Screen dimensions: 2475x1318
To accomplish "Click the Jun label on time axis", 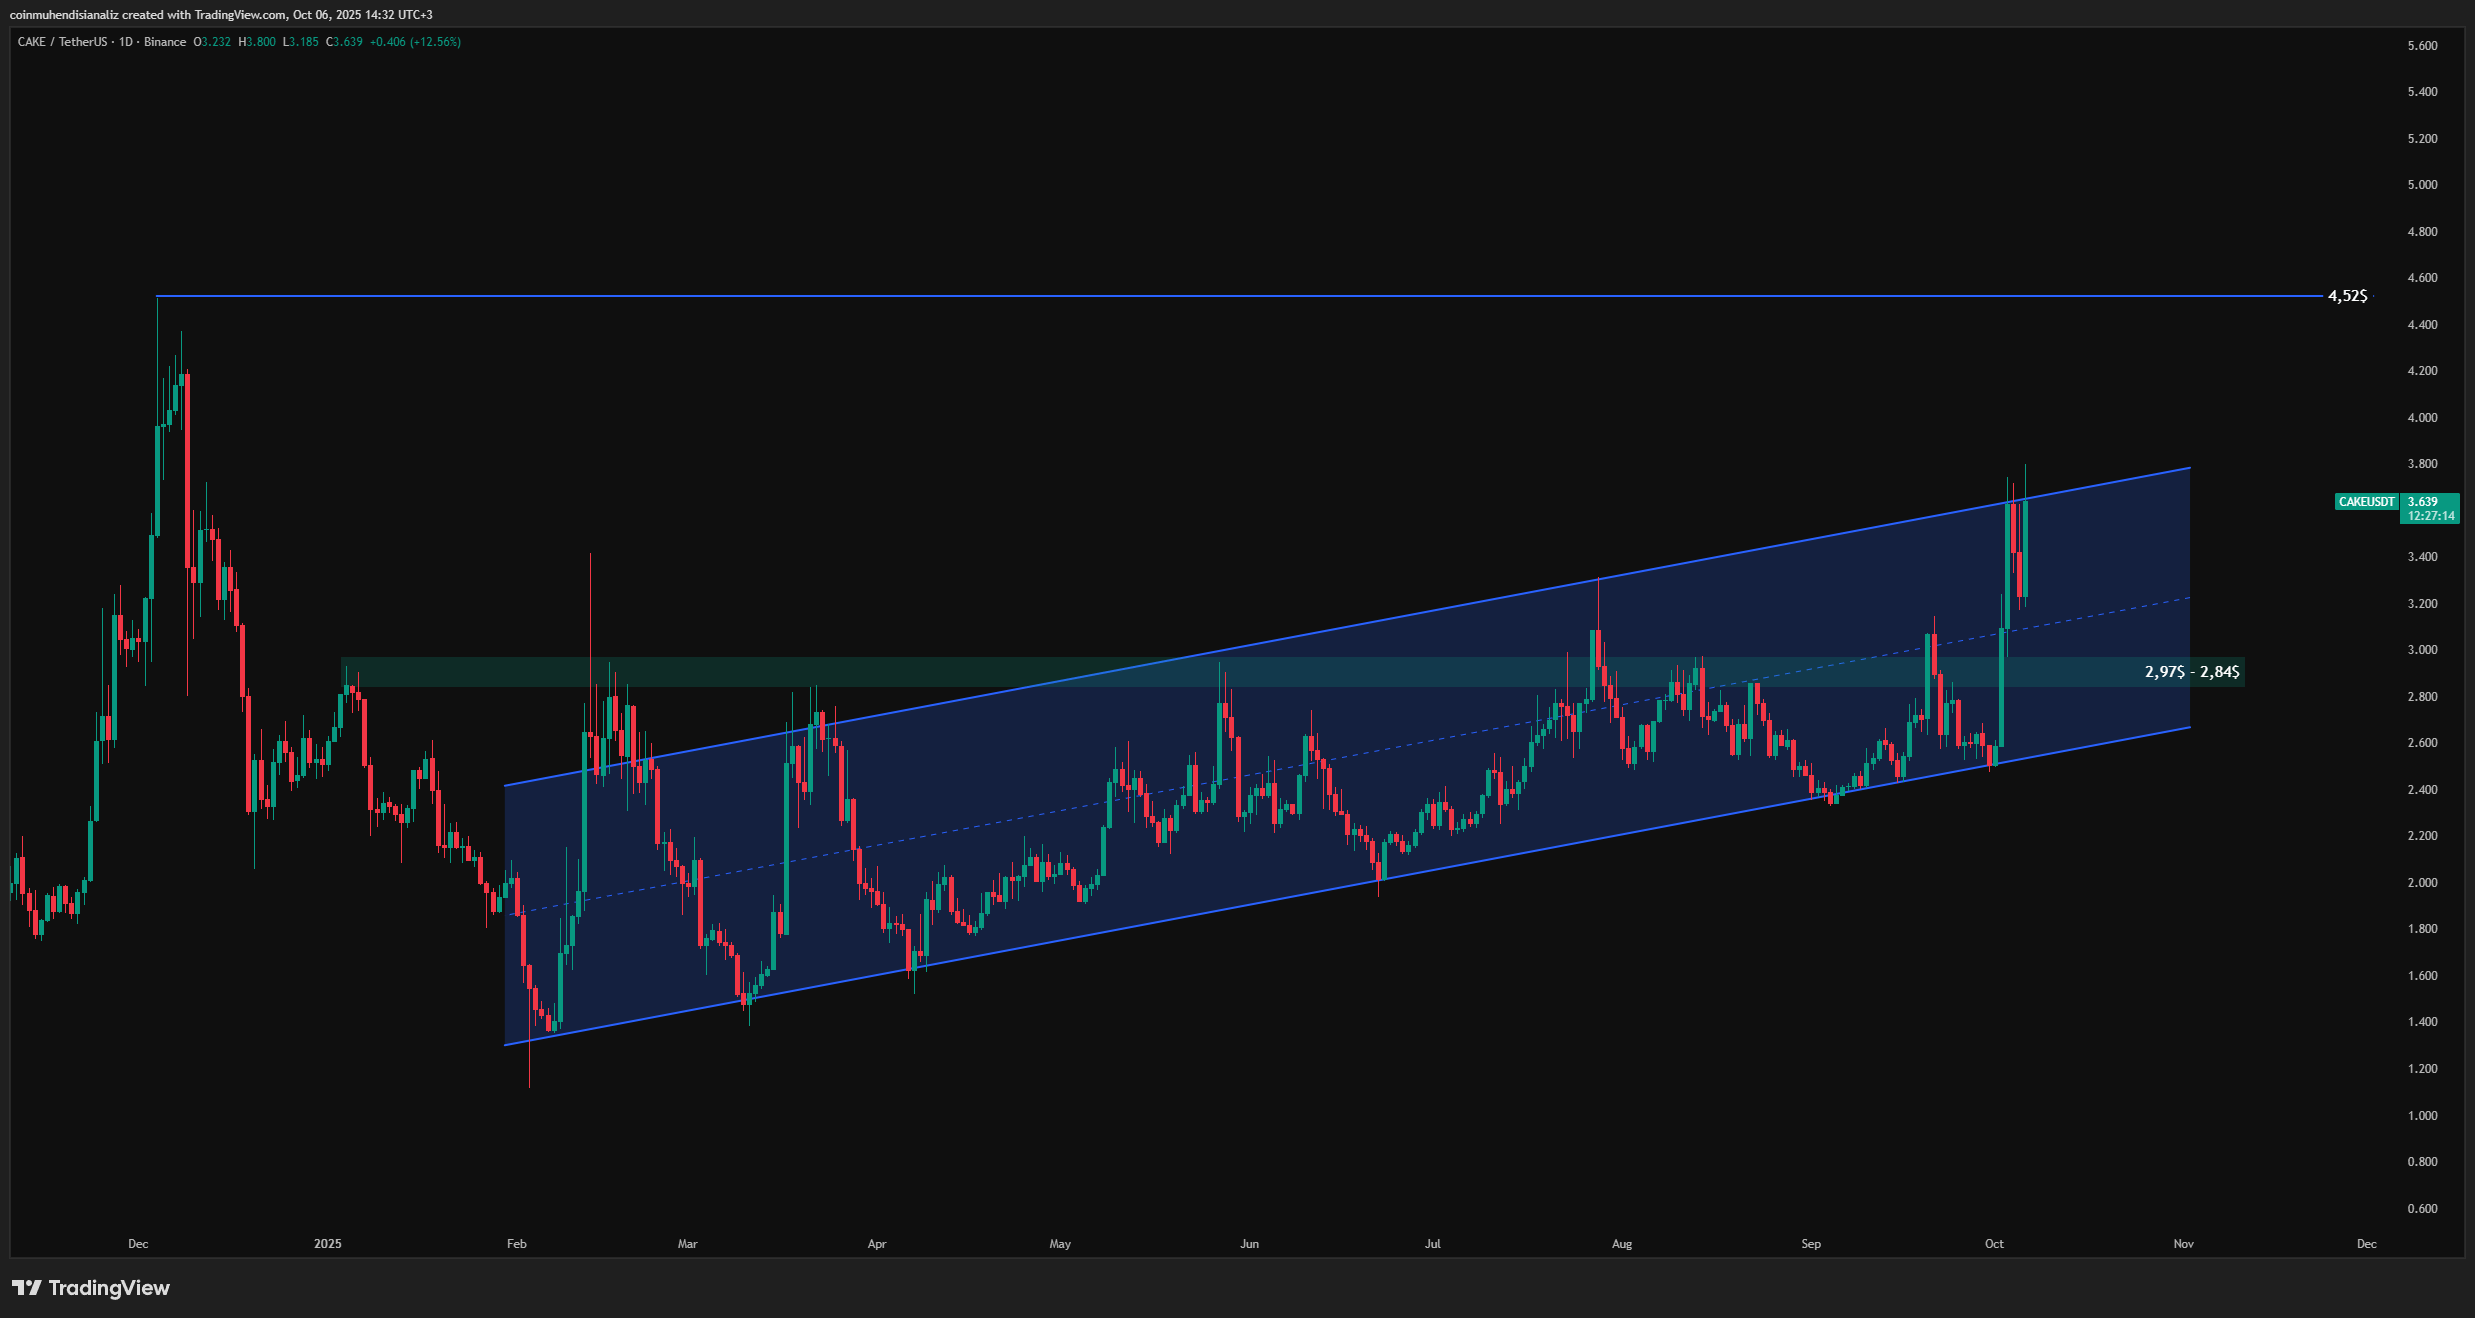I will click(x=1249, y=1244).
